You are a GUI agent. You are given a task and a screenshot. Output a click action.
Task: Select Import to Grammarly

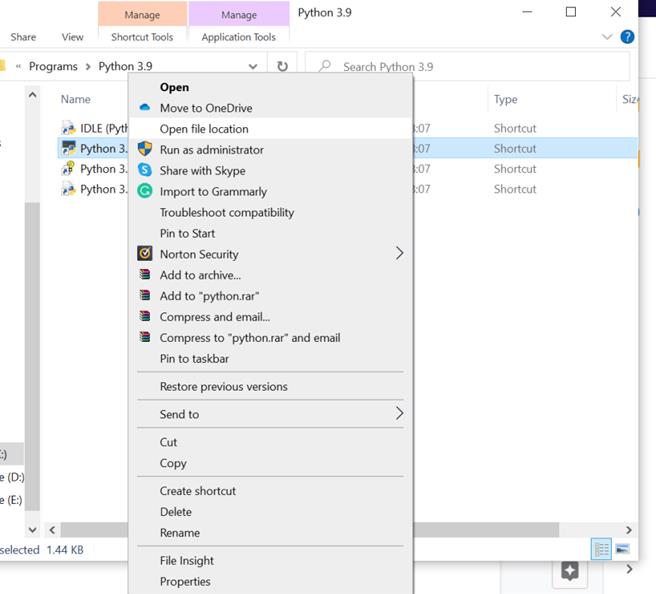pyautogui.click(x=213, y=192)
